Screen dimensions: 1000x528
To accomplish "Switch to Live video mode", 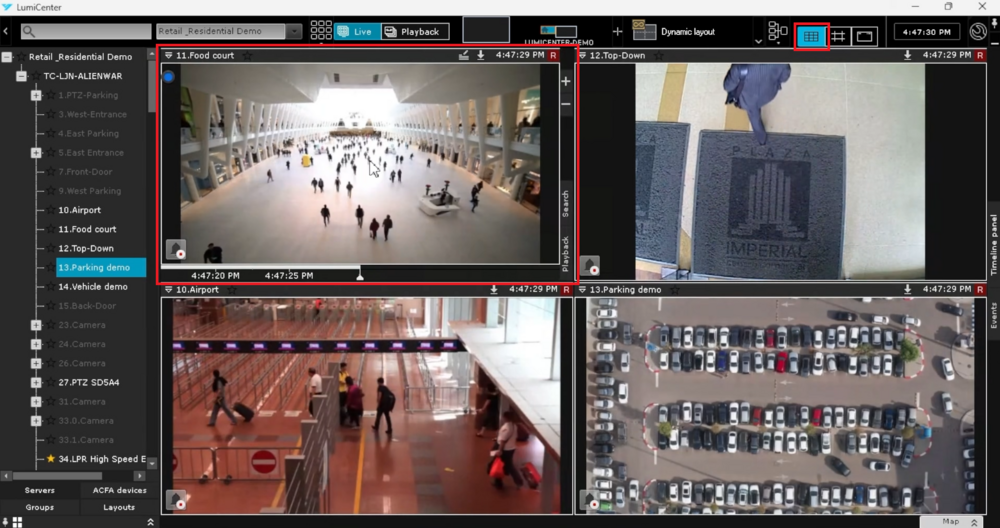I will (354, 32).
